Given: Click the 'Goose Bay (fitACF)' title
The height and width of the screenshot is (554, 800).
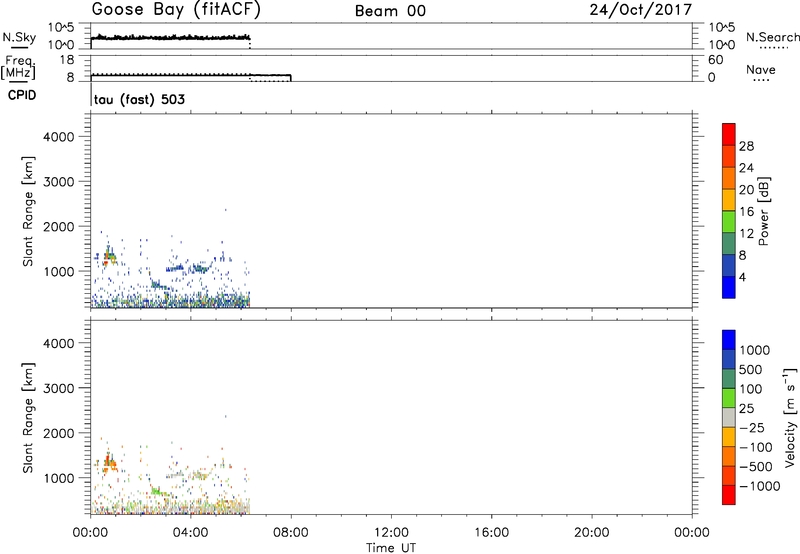Looking at the screenshot, I should pos(176,10).
